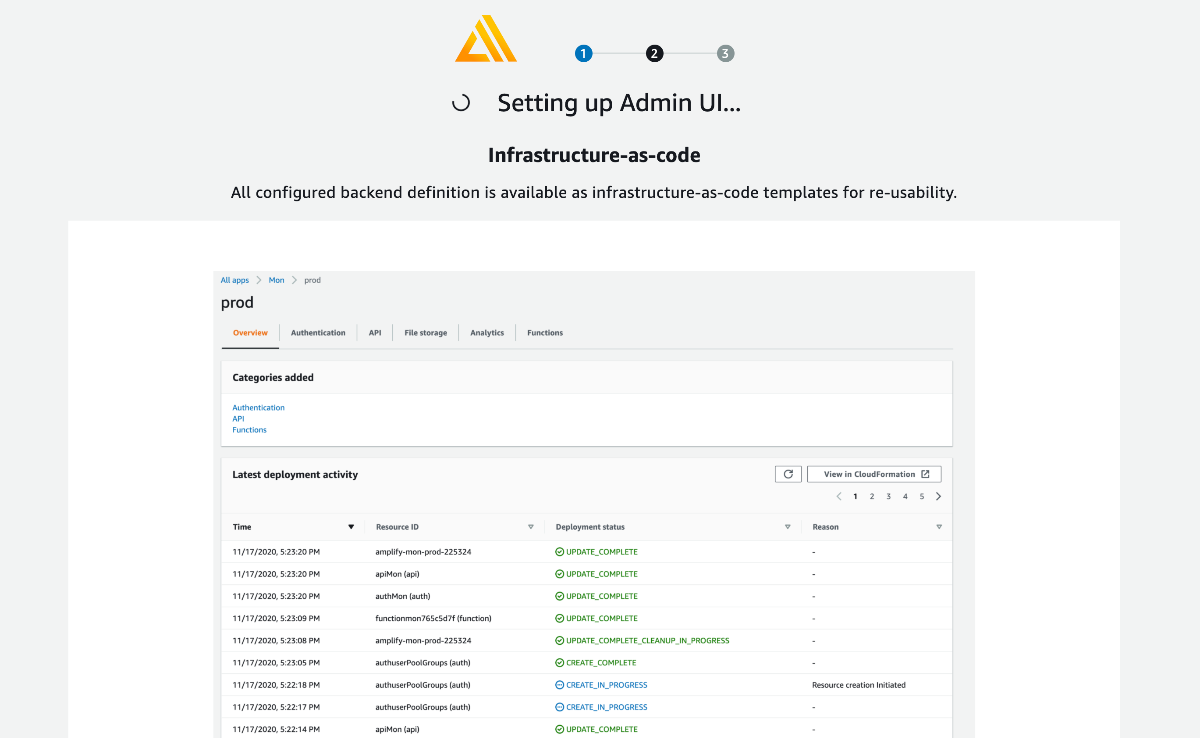Click the Reason column header
Viewport: 1200px width, 738px height.
(x=826, y=527)
